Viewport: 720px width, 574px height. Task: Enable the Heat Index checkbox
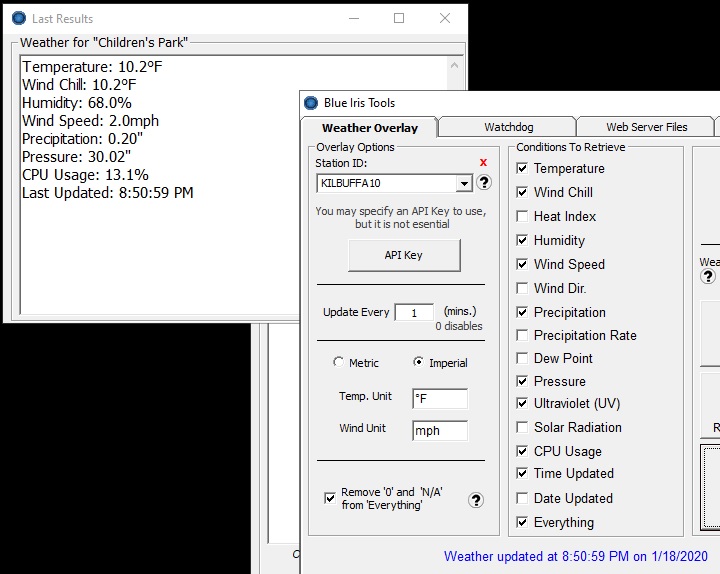point(522,216)
